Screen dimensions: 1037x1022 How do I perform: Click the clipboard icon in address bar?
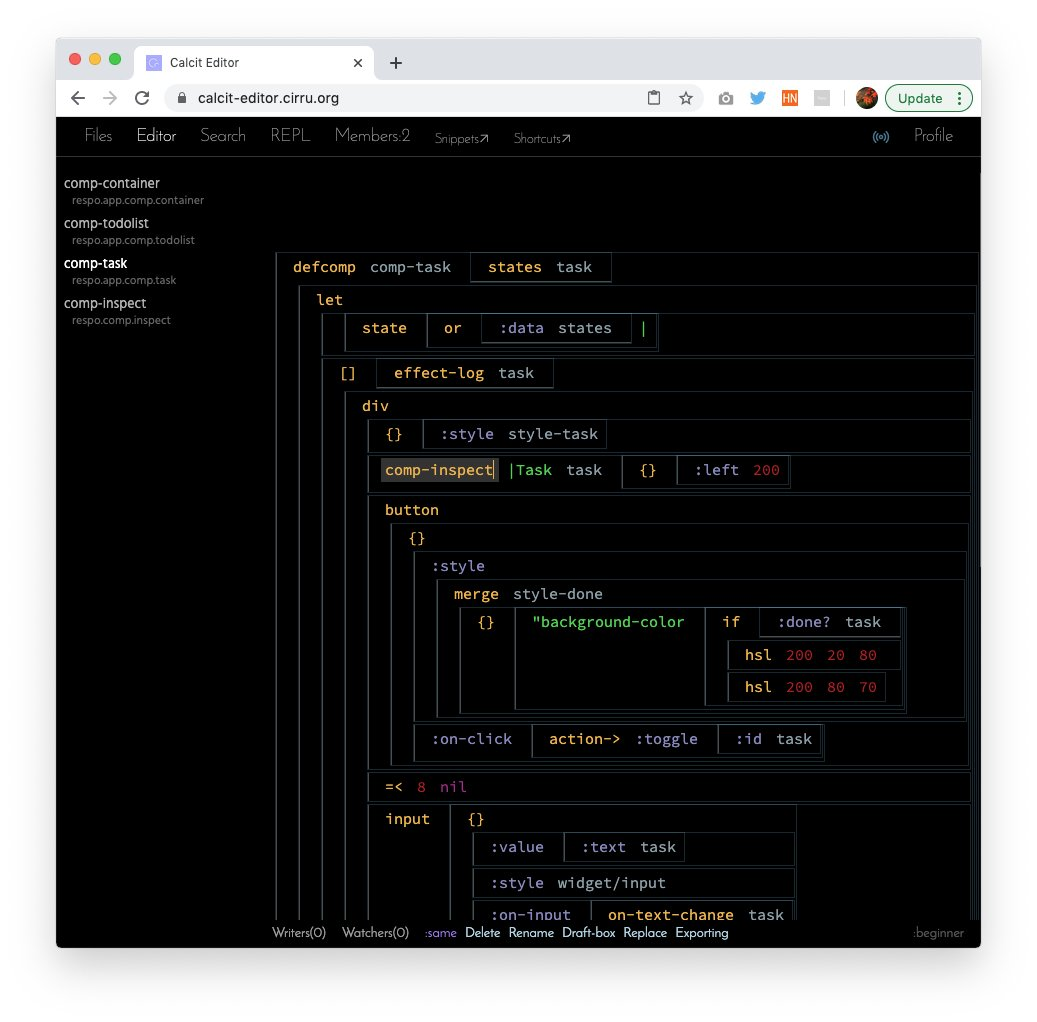click(654, 98)
